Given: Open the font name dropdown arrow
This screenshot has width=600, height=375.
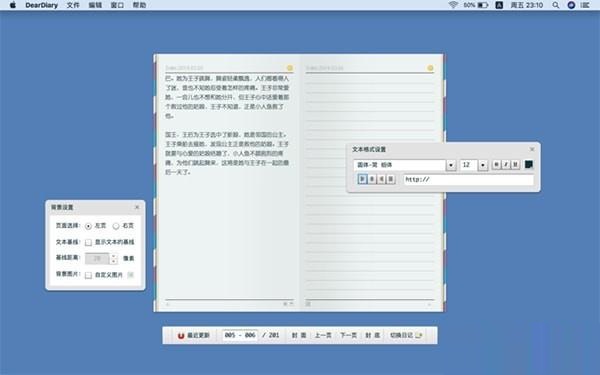Looking at the screenshot, I should click(451, 165).
